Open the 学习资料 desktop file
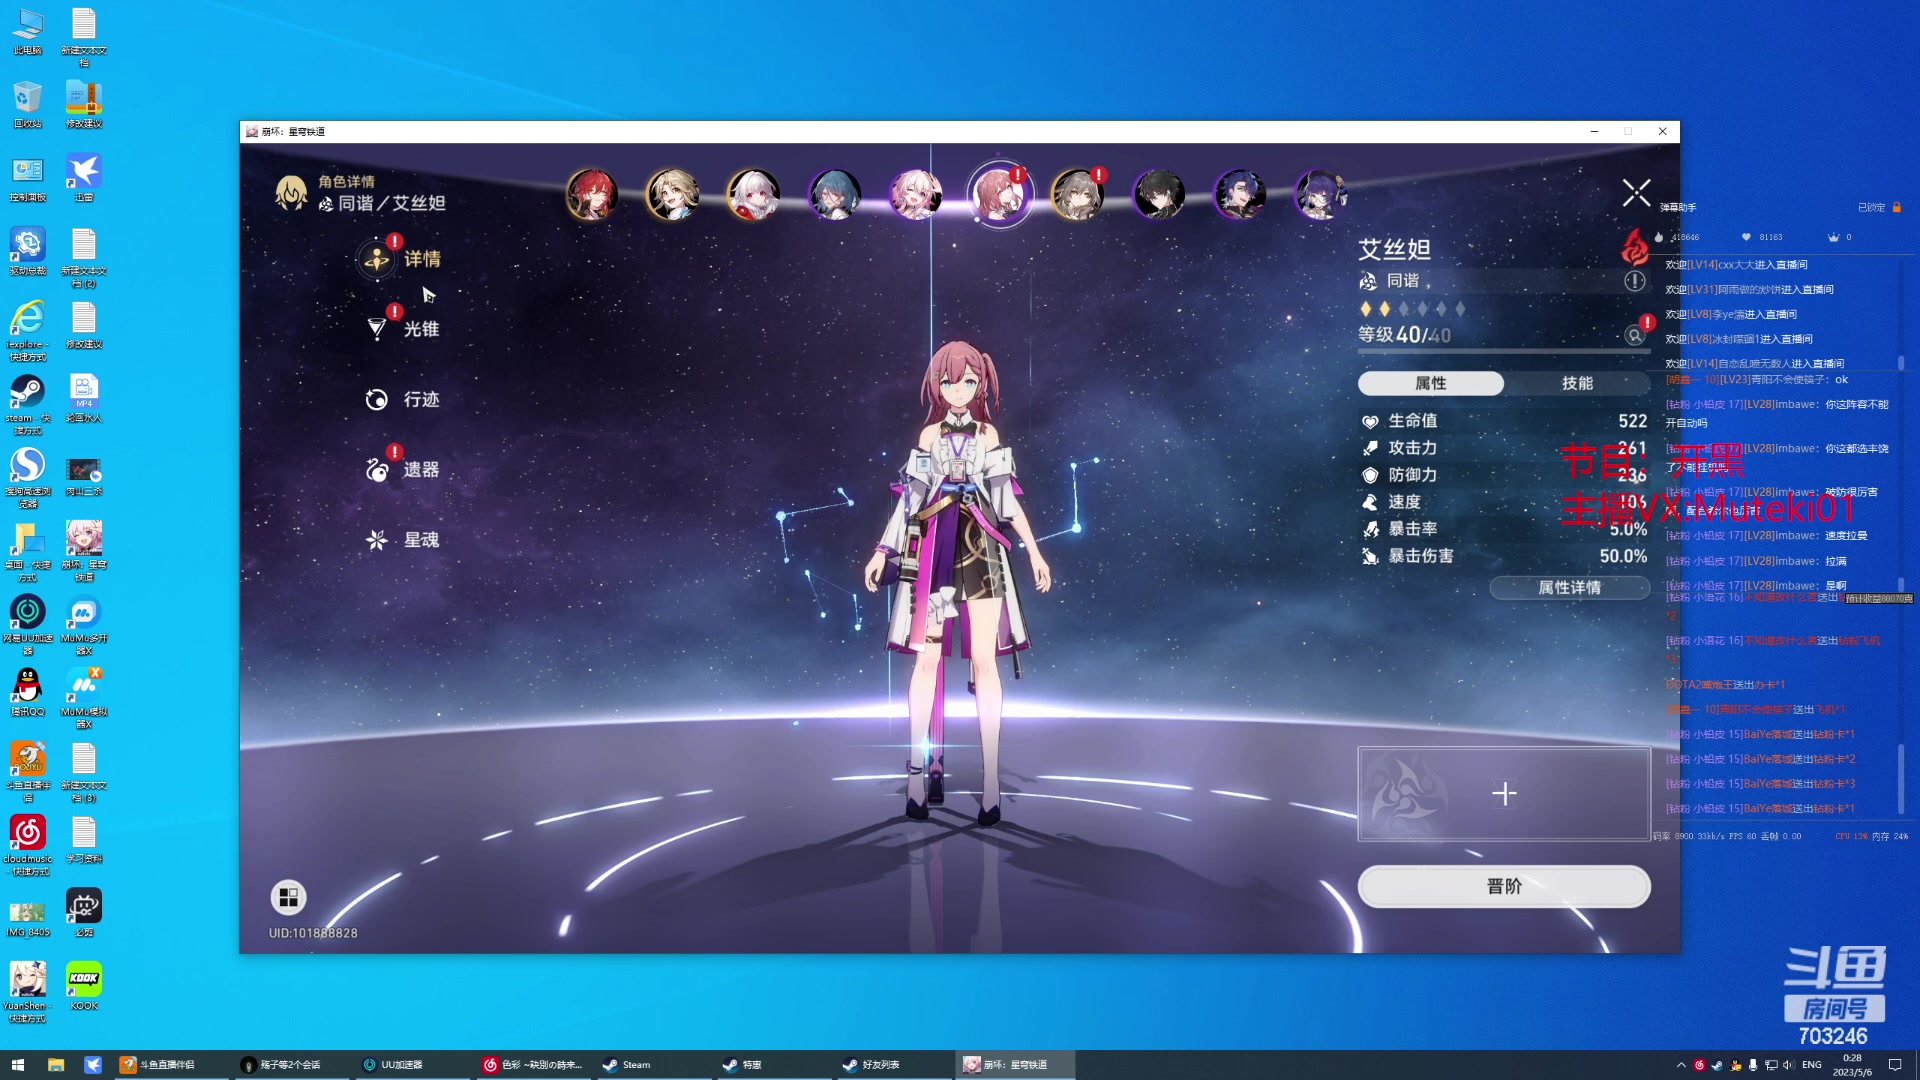This screenshot has height=1080, width=1920. click(84, 839)
